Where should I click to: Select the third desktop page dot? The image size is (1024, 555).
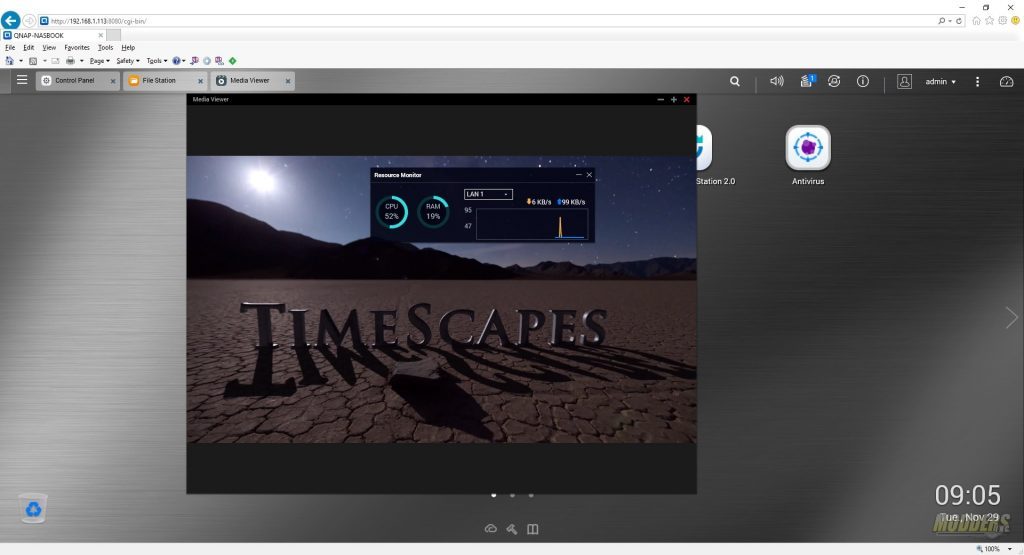tap(531, 496)
